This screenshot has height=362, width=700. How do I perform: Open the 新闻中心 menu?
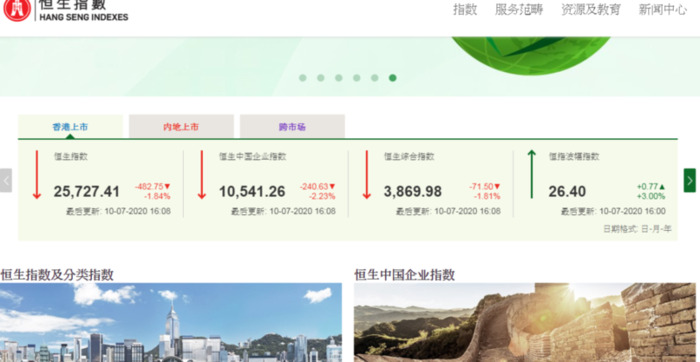tap(662, 9)
